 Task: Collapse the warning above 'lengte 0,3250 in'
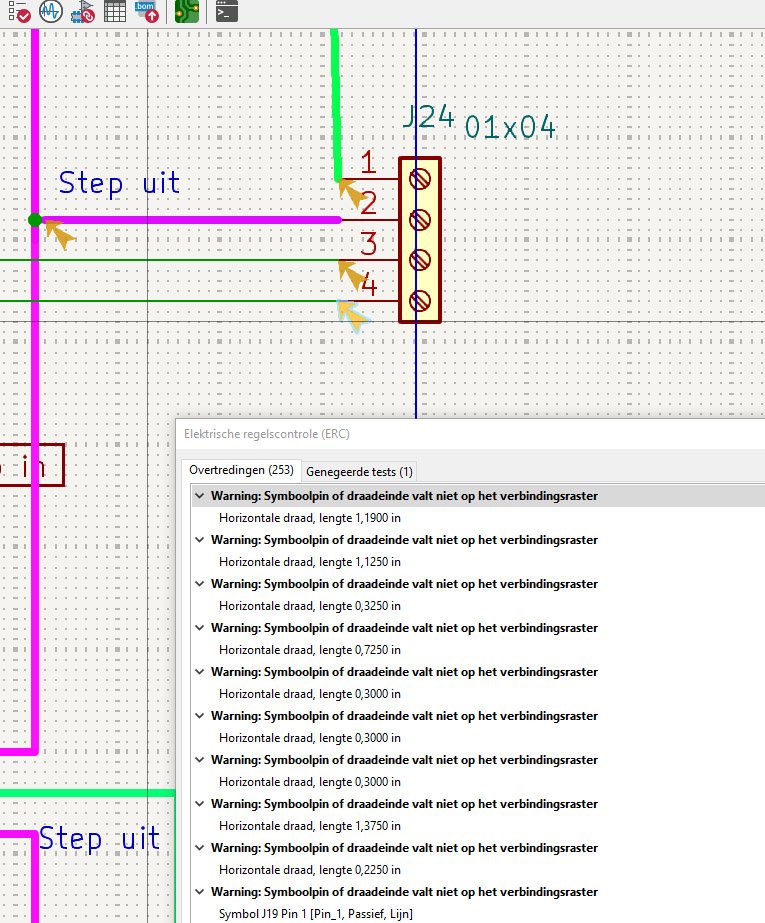pyautogui.click(x=200, y=584)
